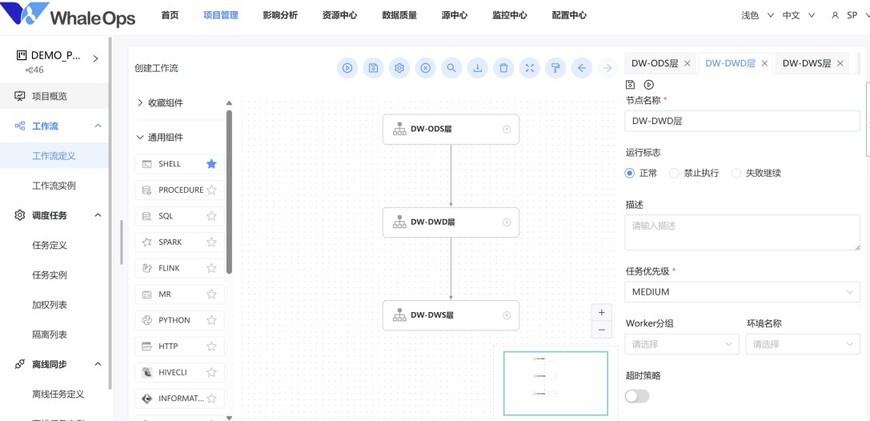The image size is (870, 421).
Task: Click plus icon on DW-DWS层 node
Action: coord(507,315)
